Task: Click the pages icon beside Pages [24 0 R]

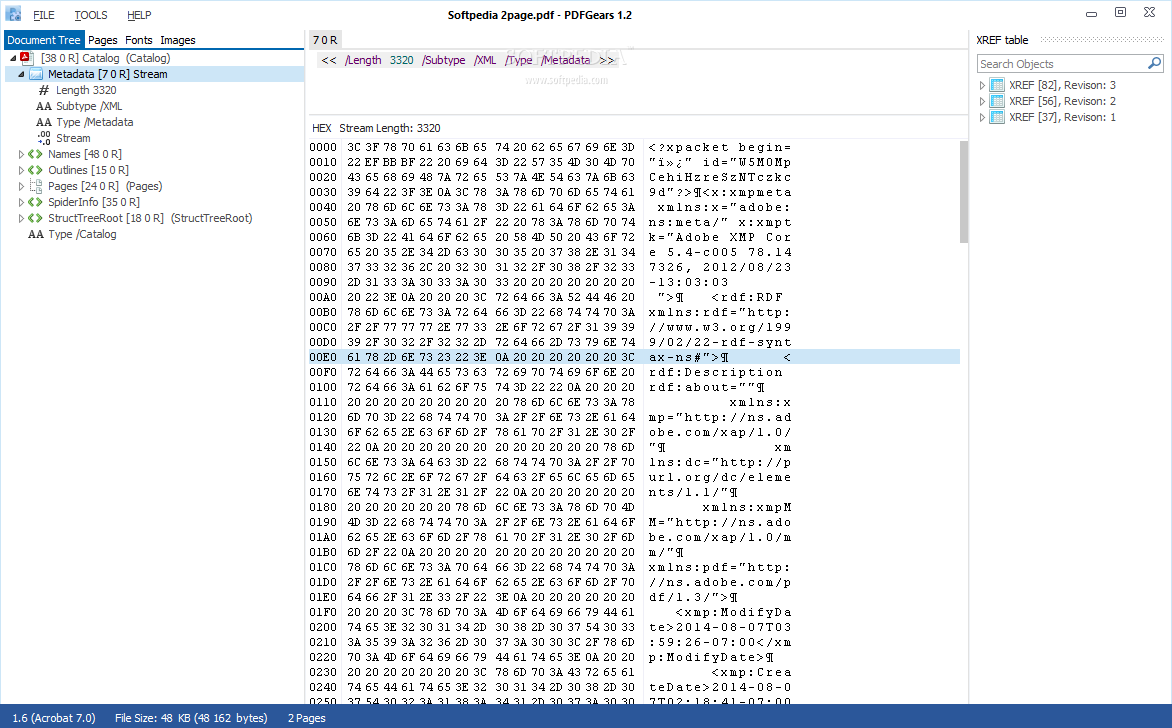Action: click(36, 186)
